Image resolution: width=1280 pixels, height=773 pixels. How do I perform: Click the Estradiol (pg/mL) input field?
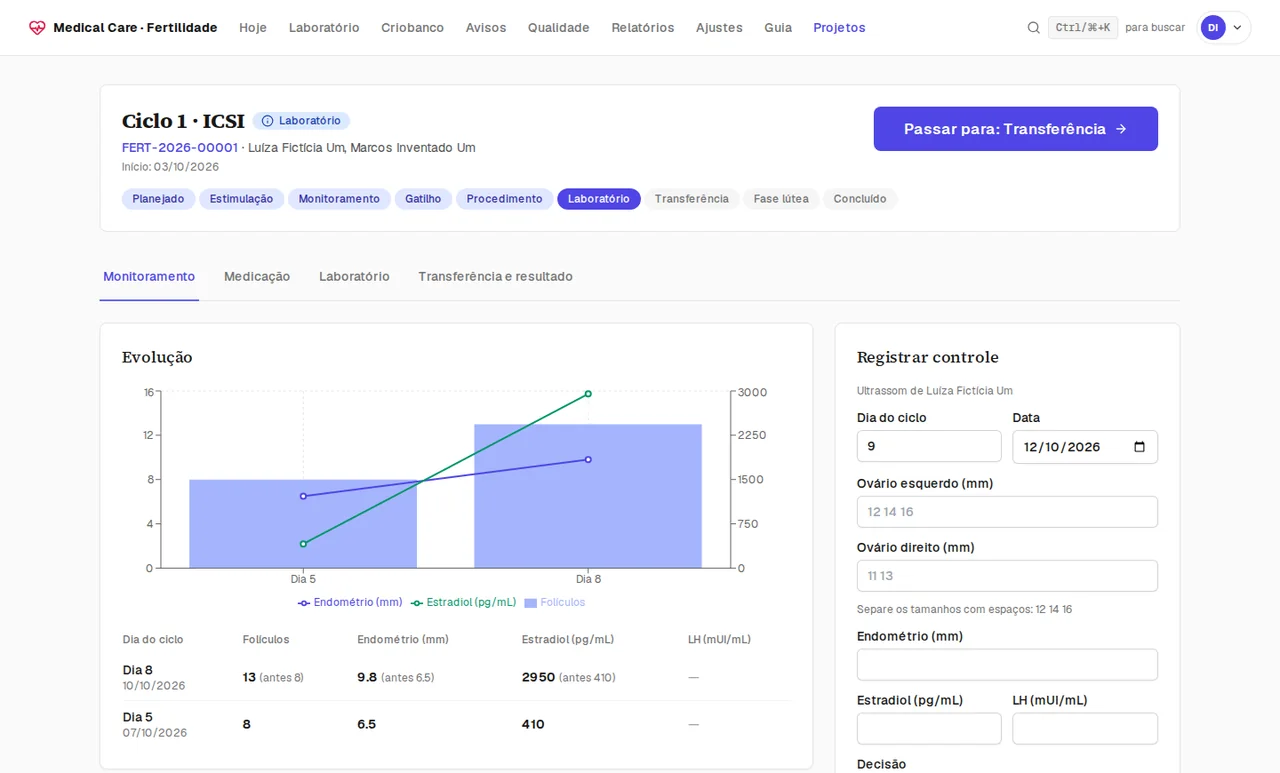pyautogui.click(x=929, y=729)
